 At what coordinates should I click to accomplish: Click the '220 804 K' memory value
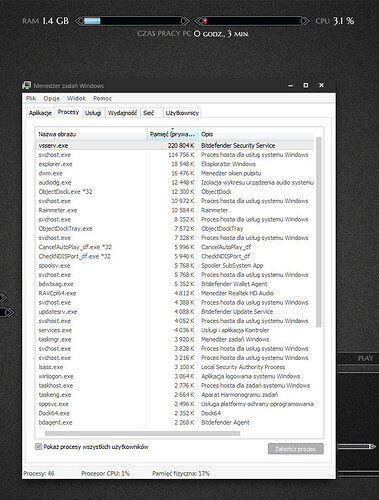181,146
